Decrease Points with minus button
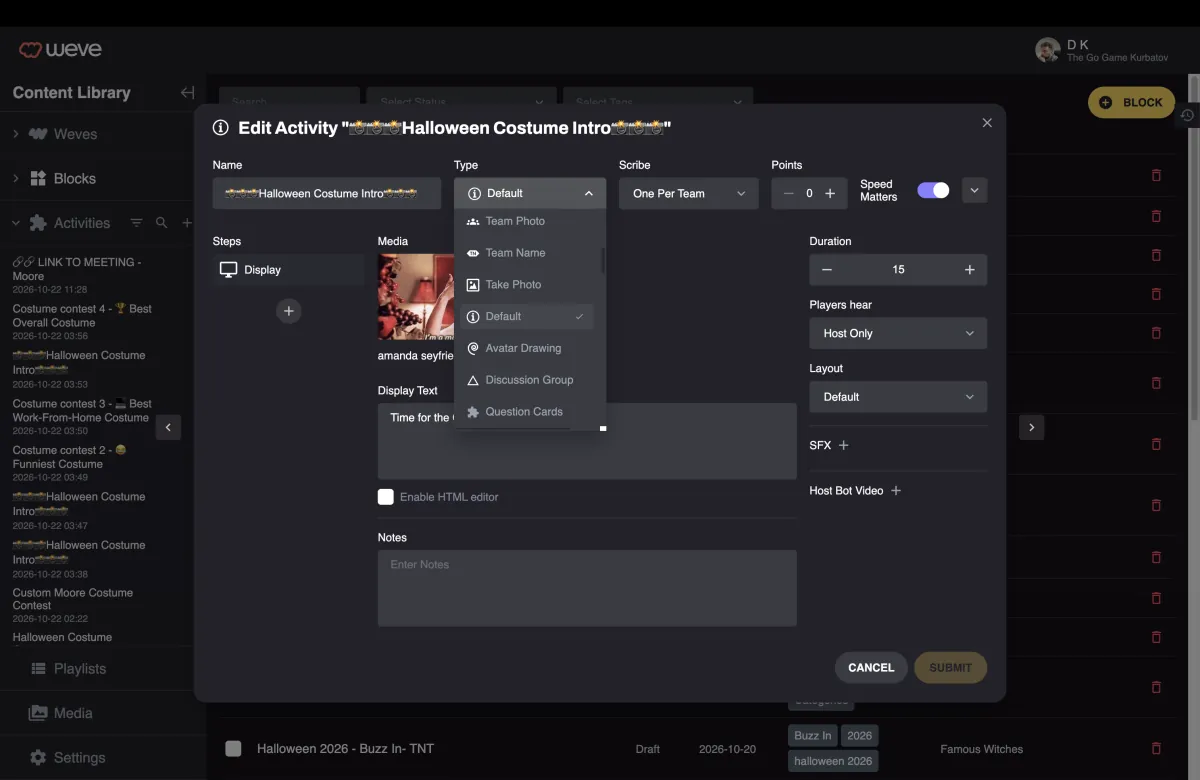Viewport: 1200px width, 780px height. coord(789,193)
